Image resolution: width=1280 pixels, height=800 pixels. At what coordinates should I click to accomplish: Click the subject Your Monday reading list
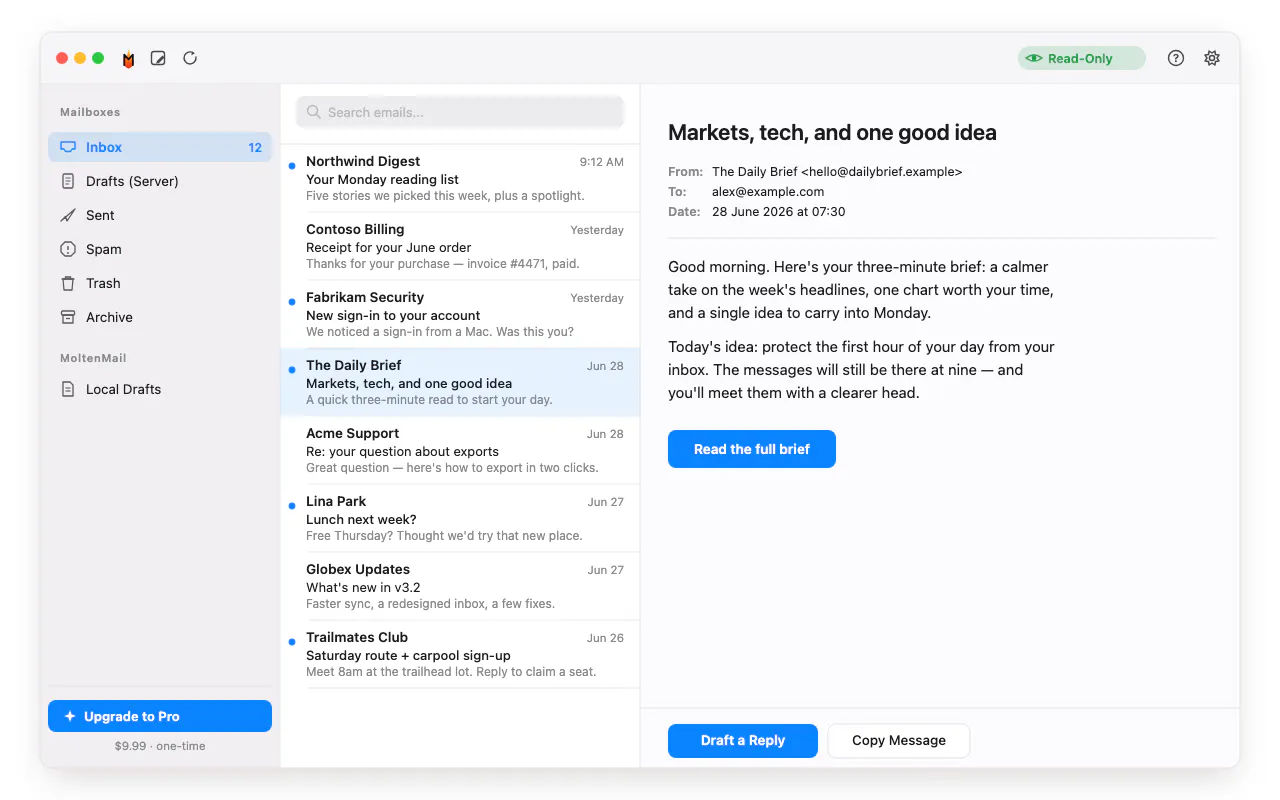382,179
